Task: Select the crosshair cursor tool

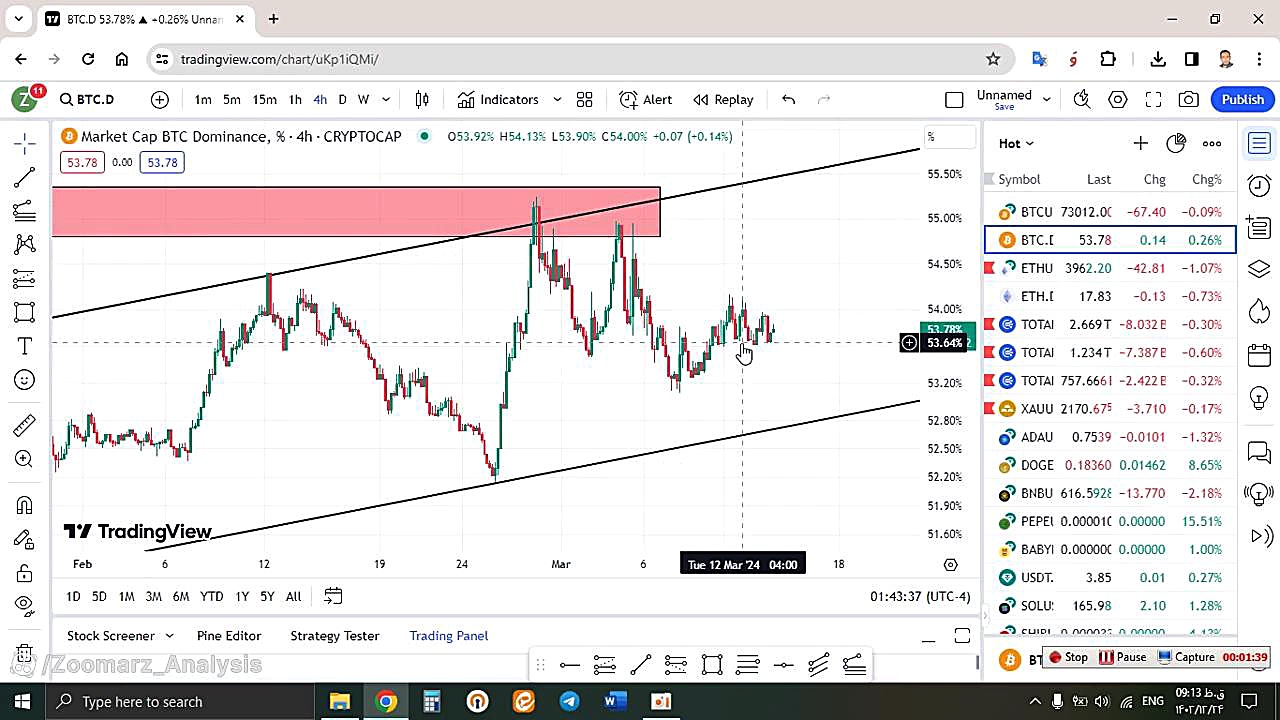Action: [x=25, y=143]
